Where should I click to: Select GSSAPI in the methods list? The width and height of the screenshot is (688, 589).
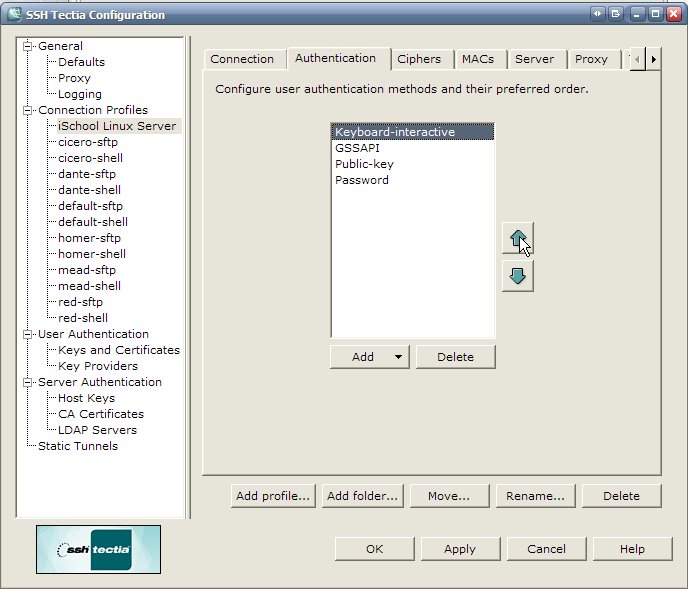tap(413, 148)
